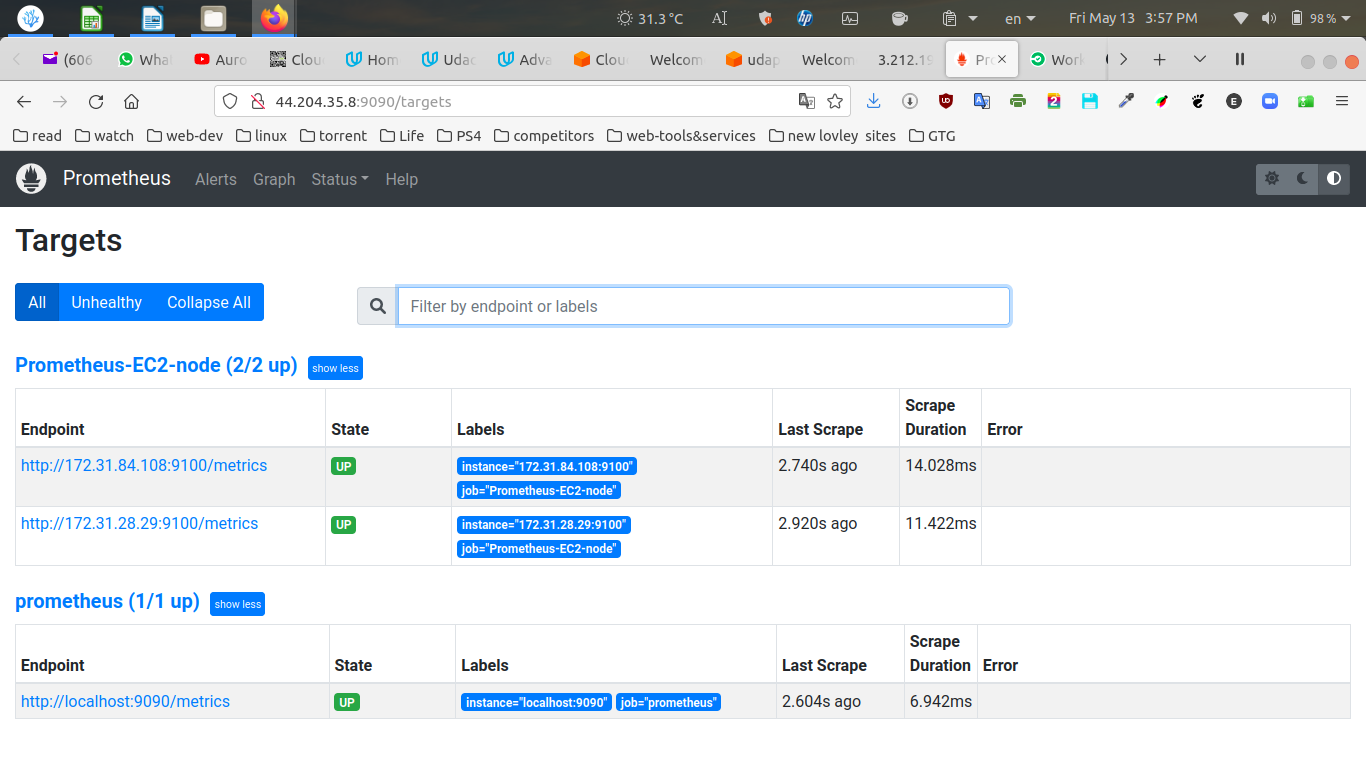Switch to dark moon theme
Image resolution: width=1366 pixels, height=768 pixels.
(1303, 179)
